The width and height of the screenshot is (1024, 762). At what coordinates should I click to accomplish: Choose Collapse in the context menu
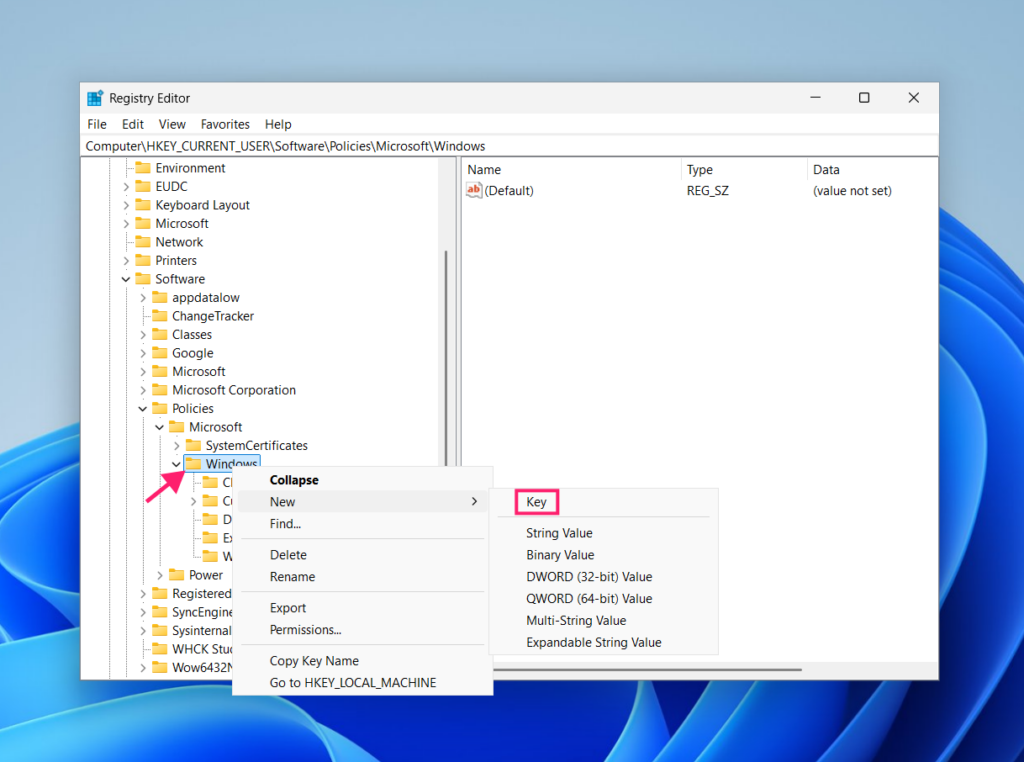point(362,480)
